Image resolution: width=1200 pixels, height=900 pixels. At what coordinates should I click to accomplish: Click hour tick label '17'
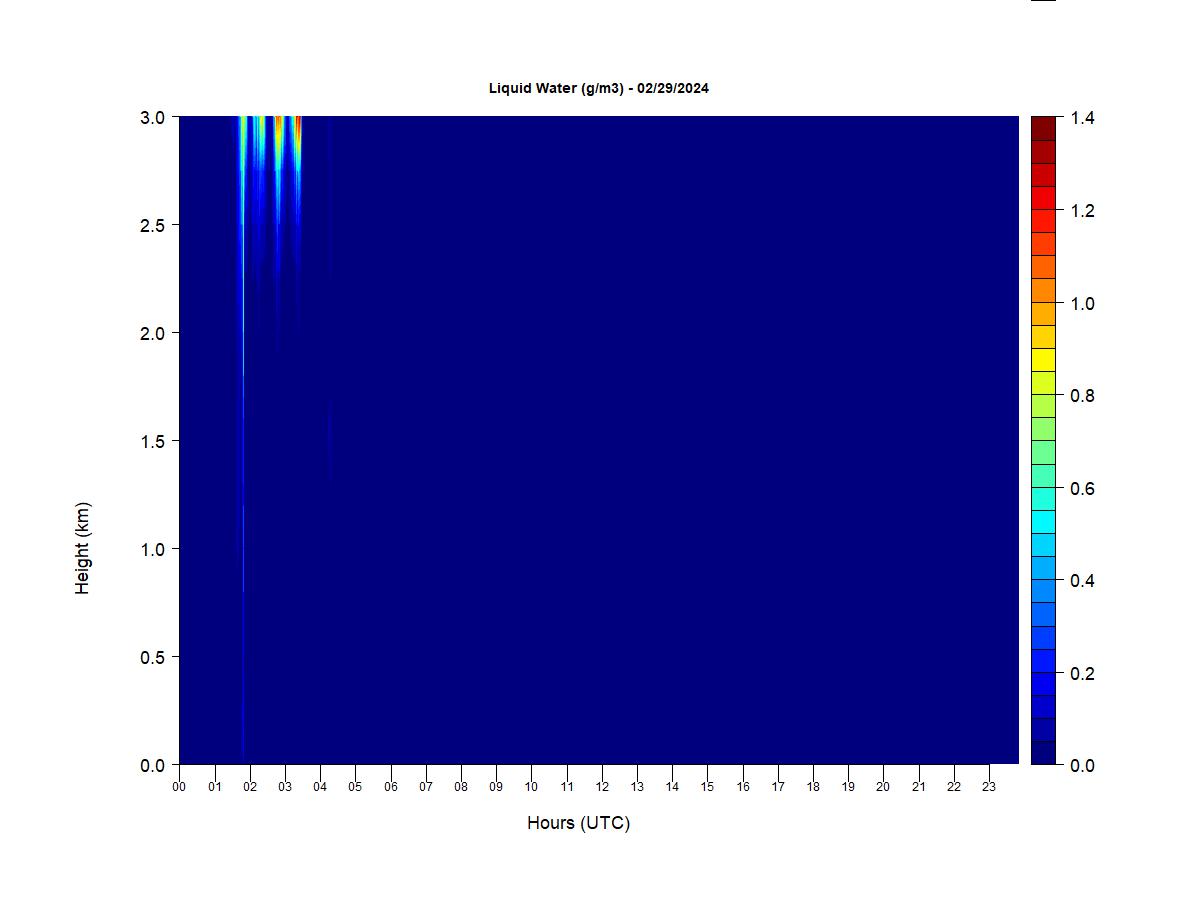point(778,787)
